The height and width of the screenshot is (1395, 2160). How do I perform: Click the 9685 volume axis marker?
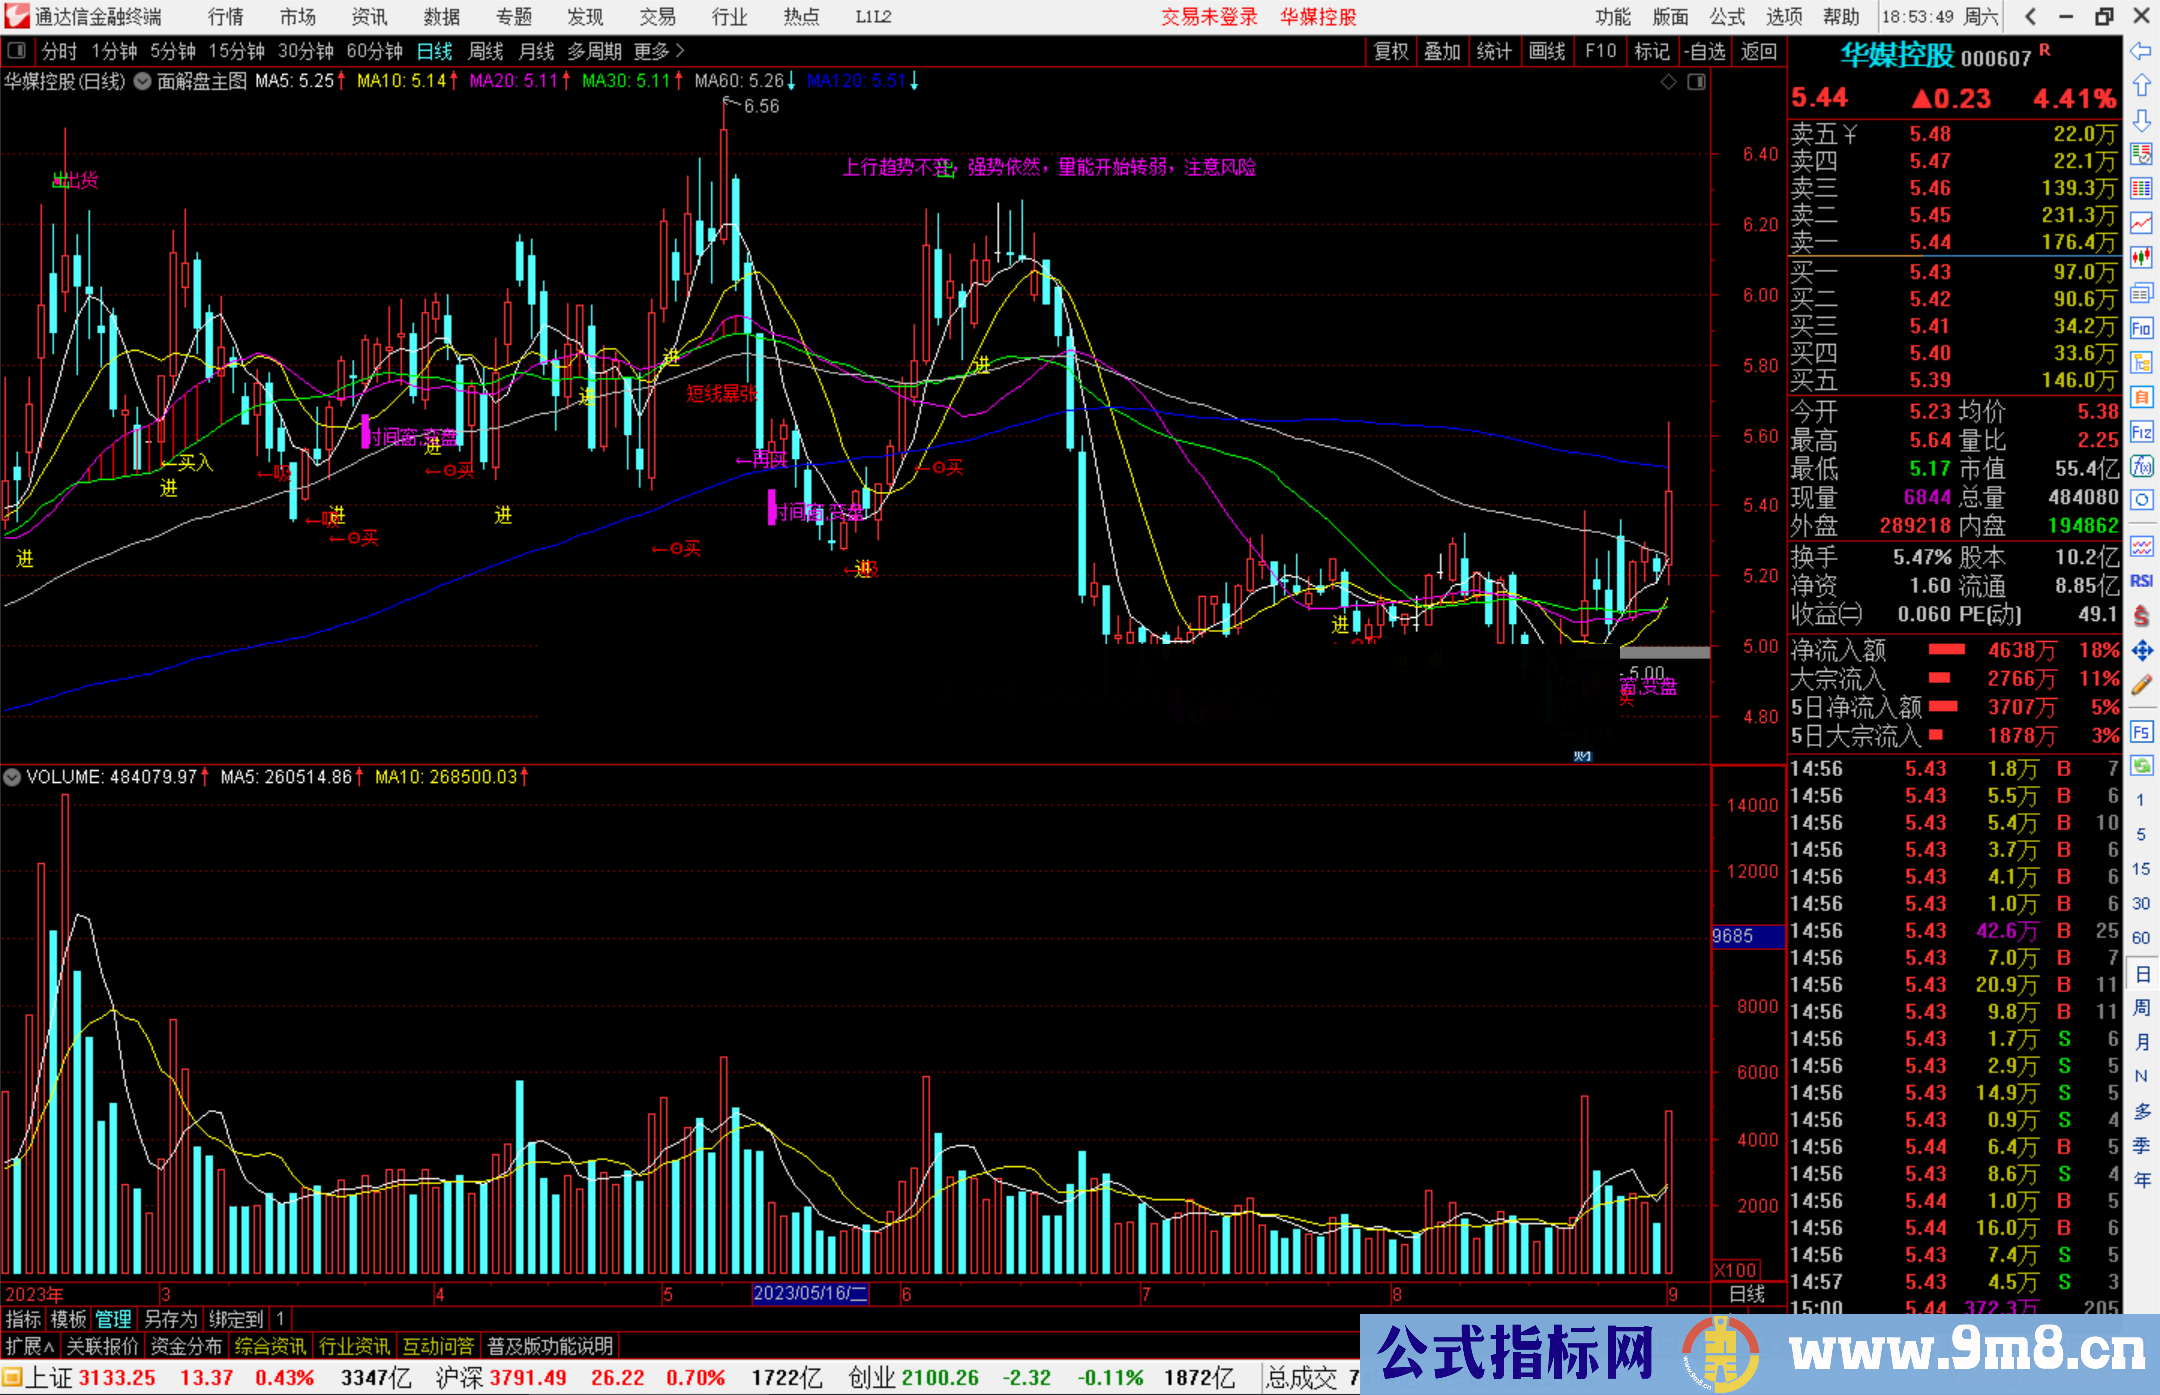pyautogui.click(x=1746, y=937)
